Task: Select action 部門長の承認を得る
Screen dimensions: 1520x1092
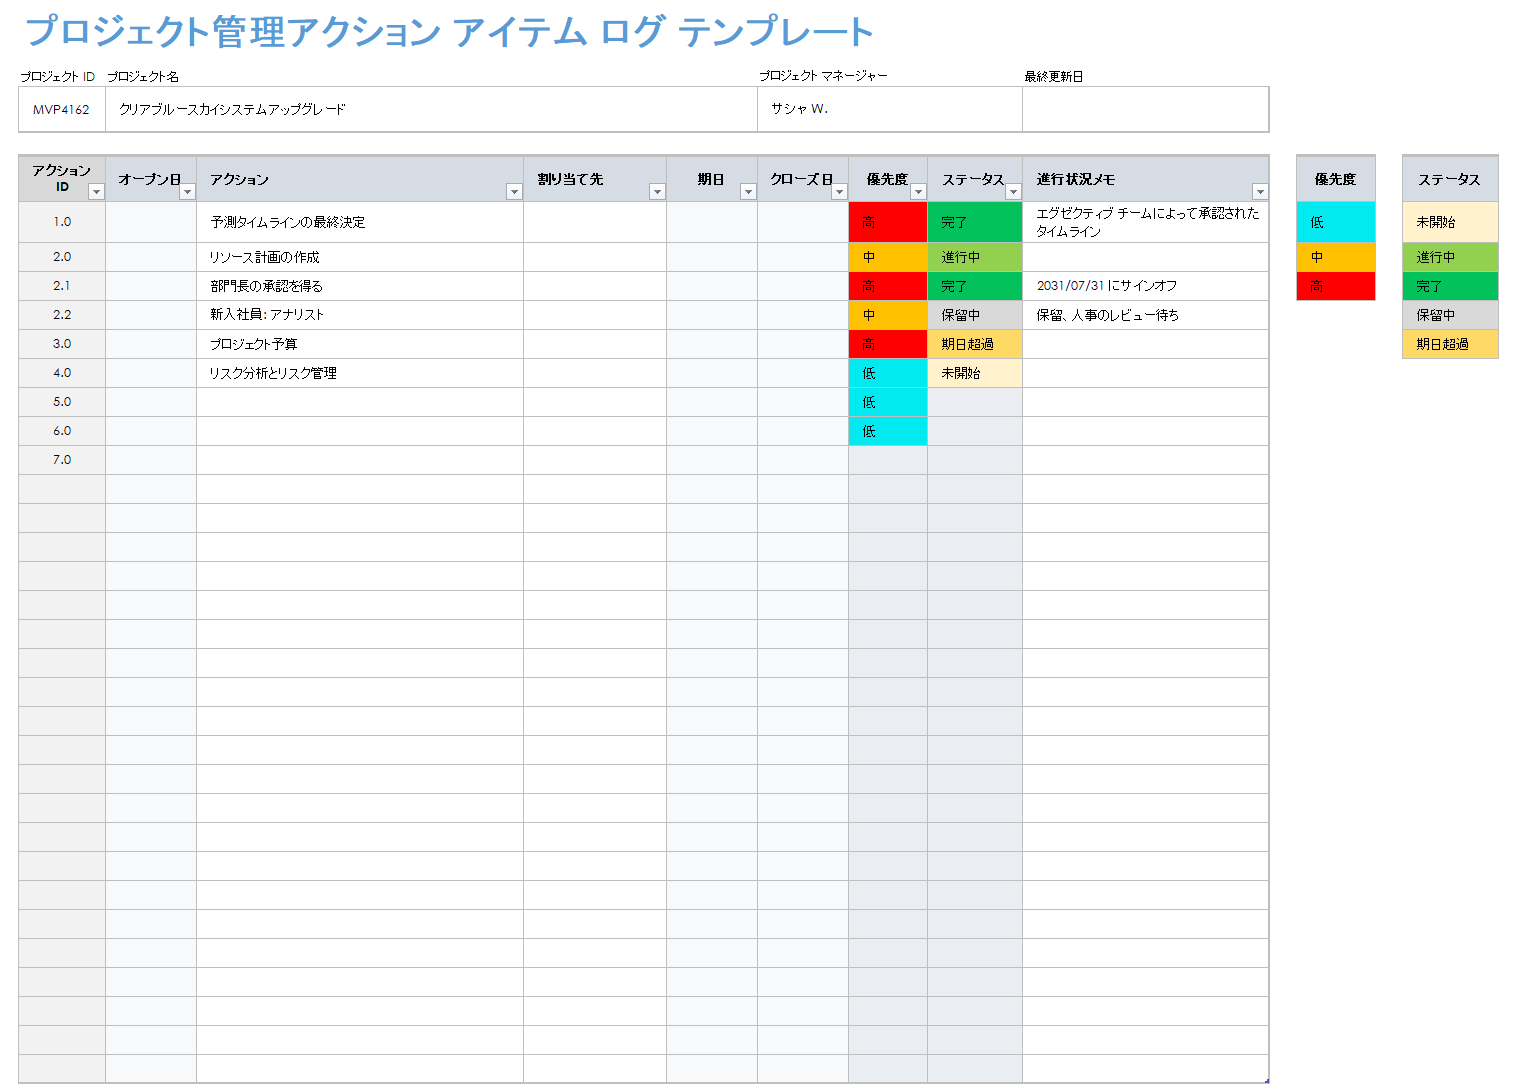Action: tap(360, 286)
